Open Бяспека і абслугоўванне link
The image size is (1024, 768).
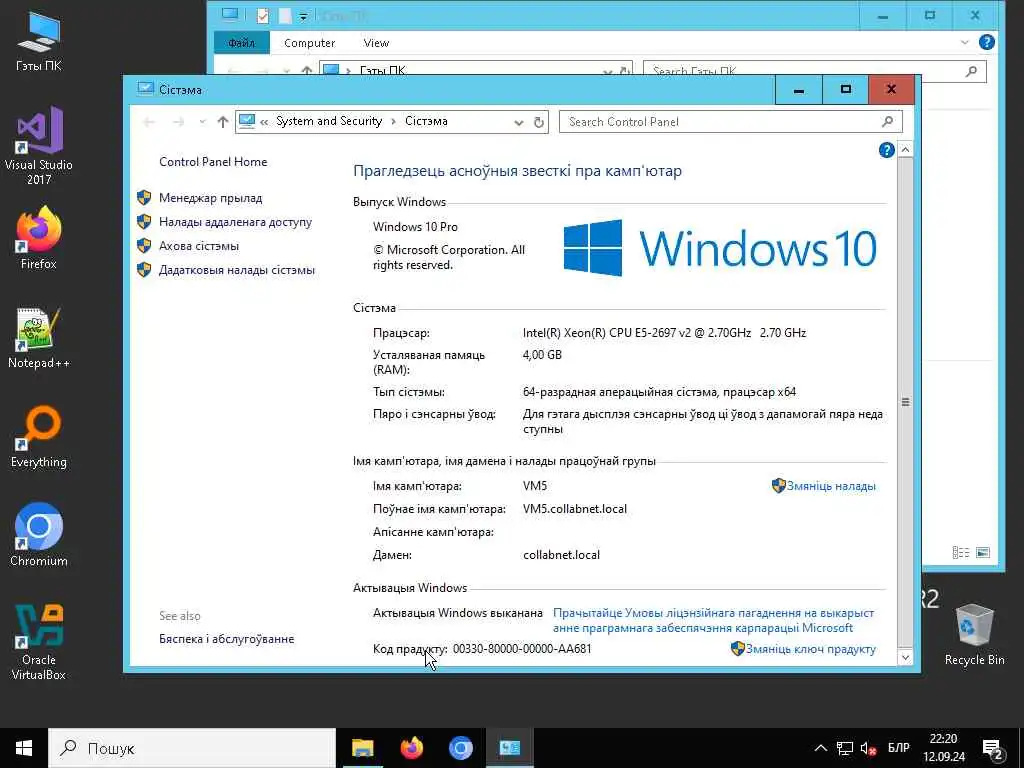click(227, 639)
